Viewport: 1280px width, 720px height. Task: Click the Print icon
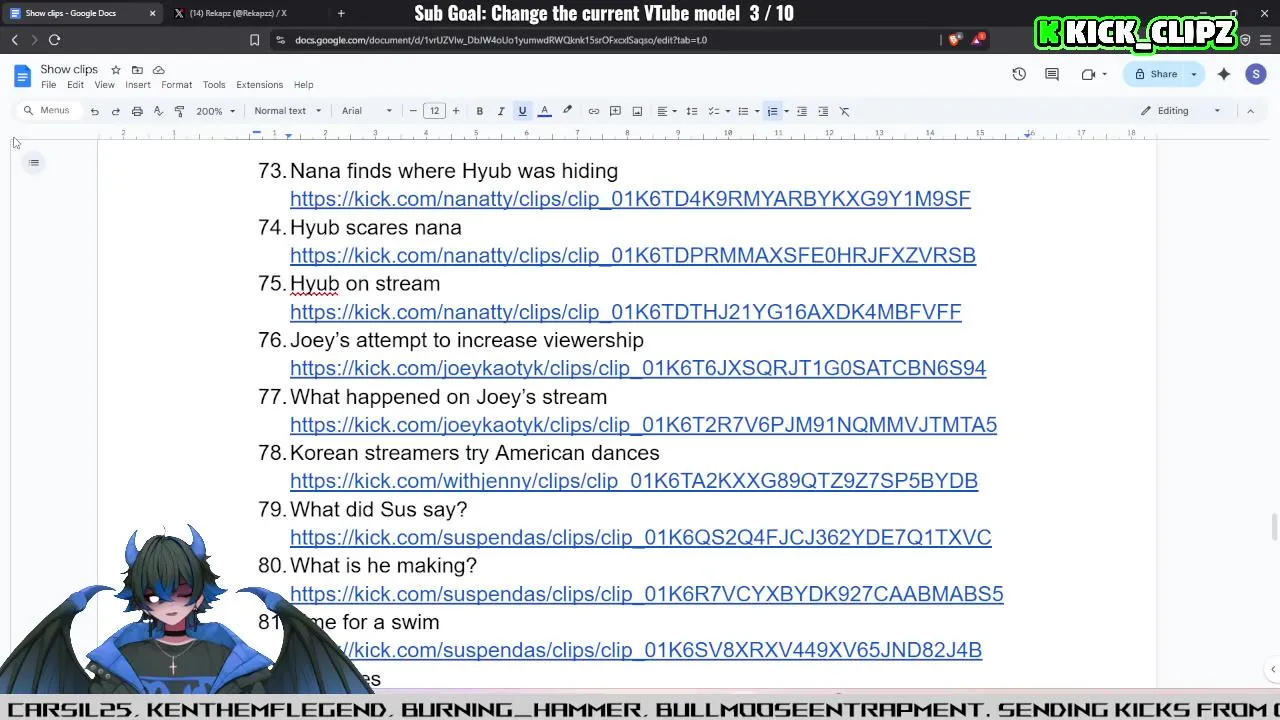coord(137,111)
